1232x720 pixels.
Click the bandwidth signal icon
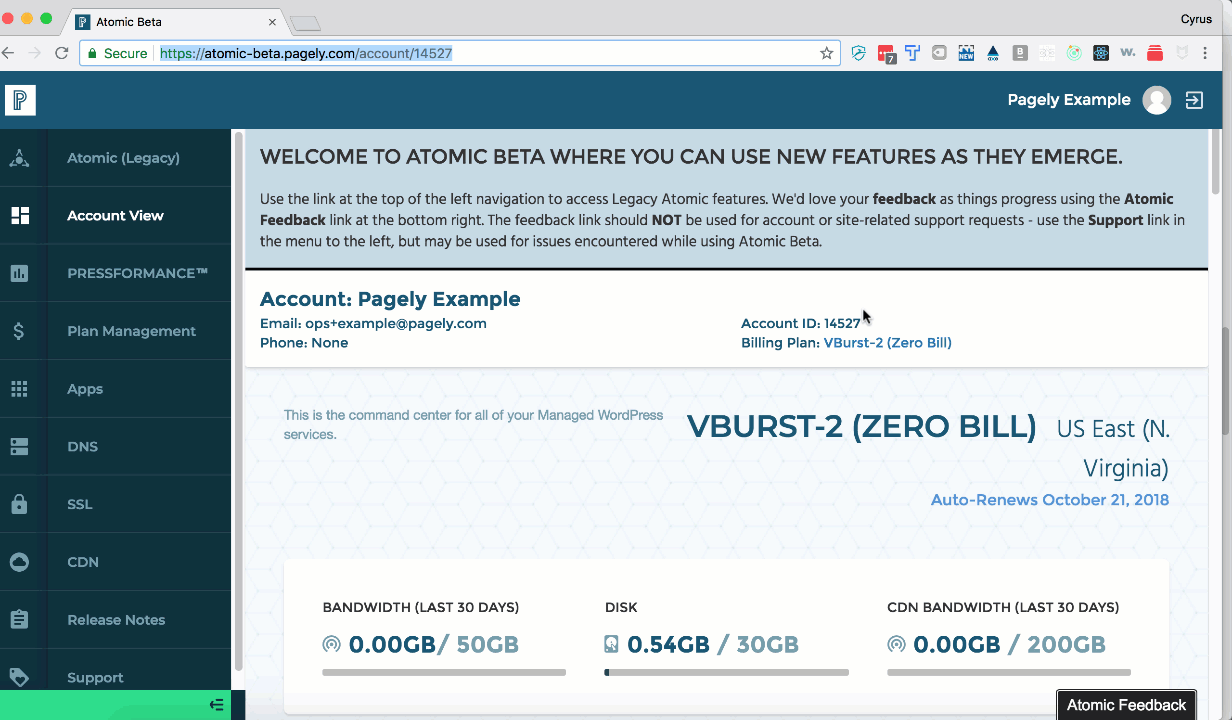(332, 644)
